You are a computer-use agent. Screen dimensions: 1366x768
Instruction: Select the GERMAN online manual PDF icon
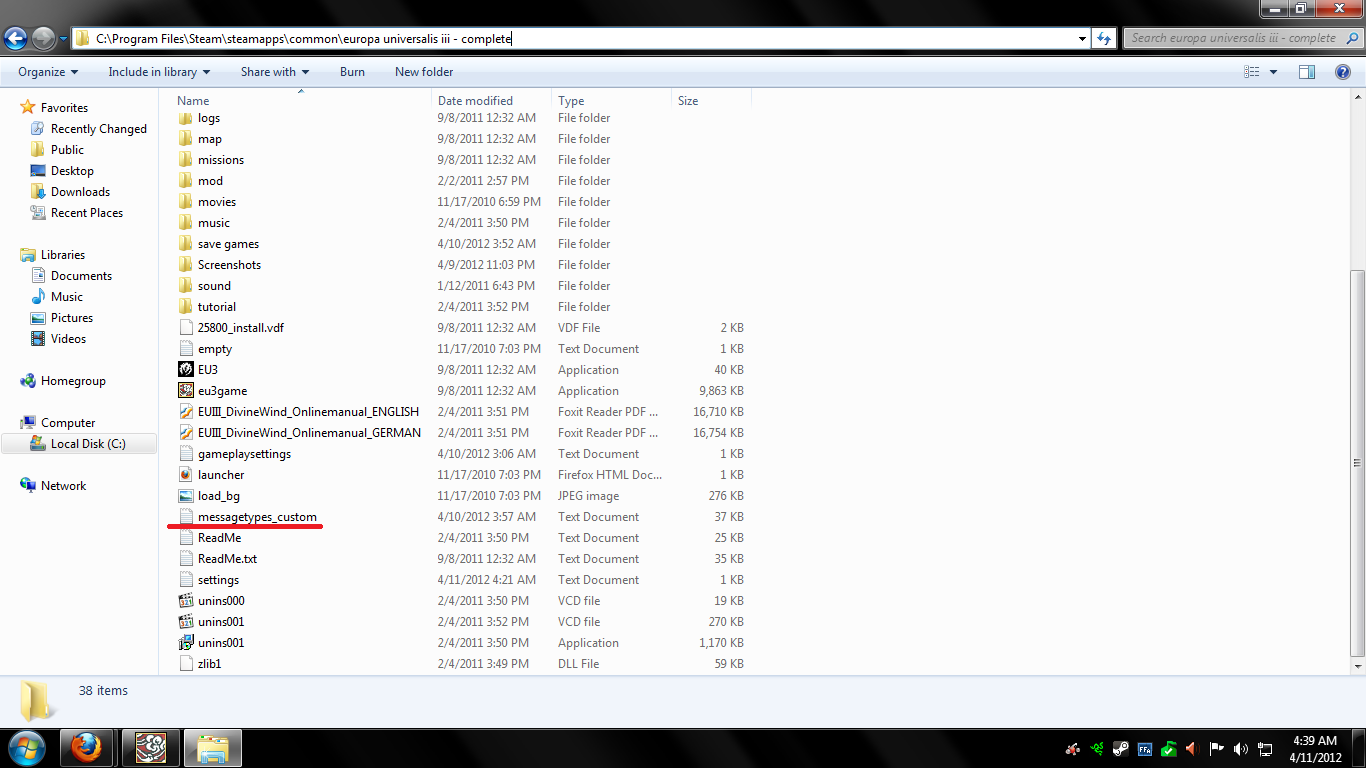[x=185, y=433]
